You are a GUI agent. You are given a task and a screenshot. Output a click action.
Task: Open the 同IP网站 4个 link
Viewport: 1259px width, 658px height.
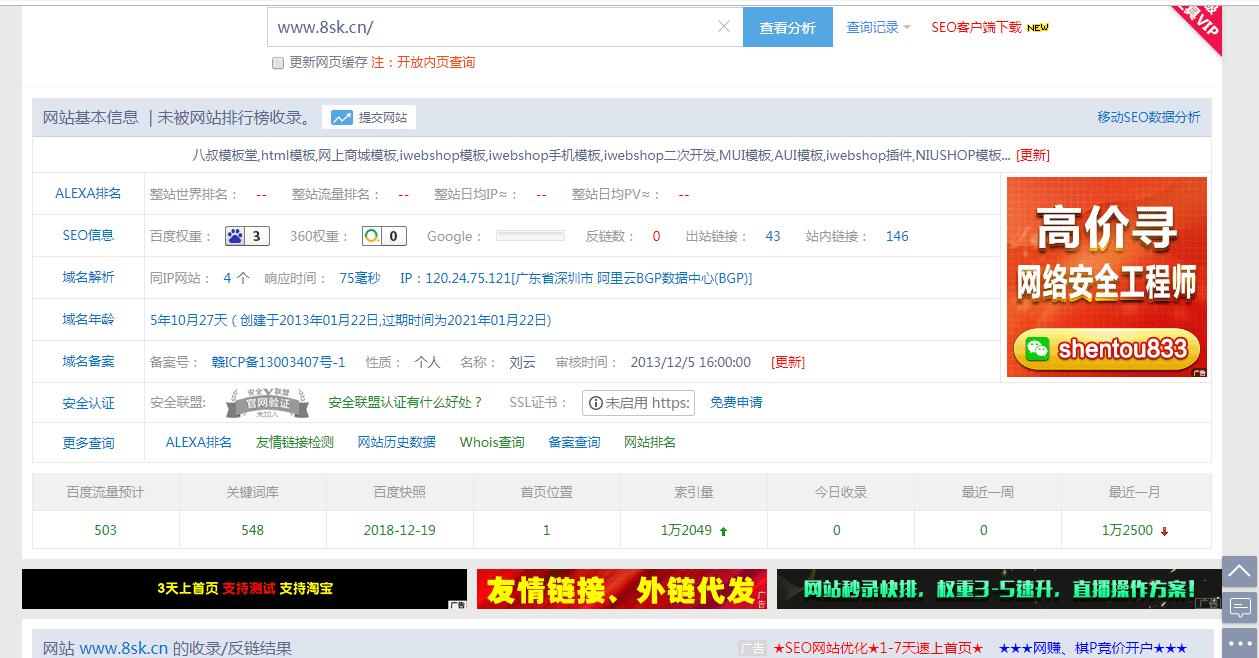[x=236, y=278]
